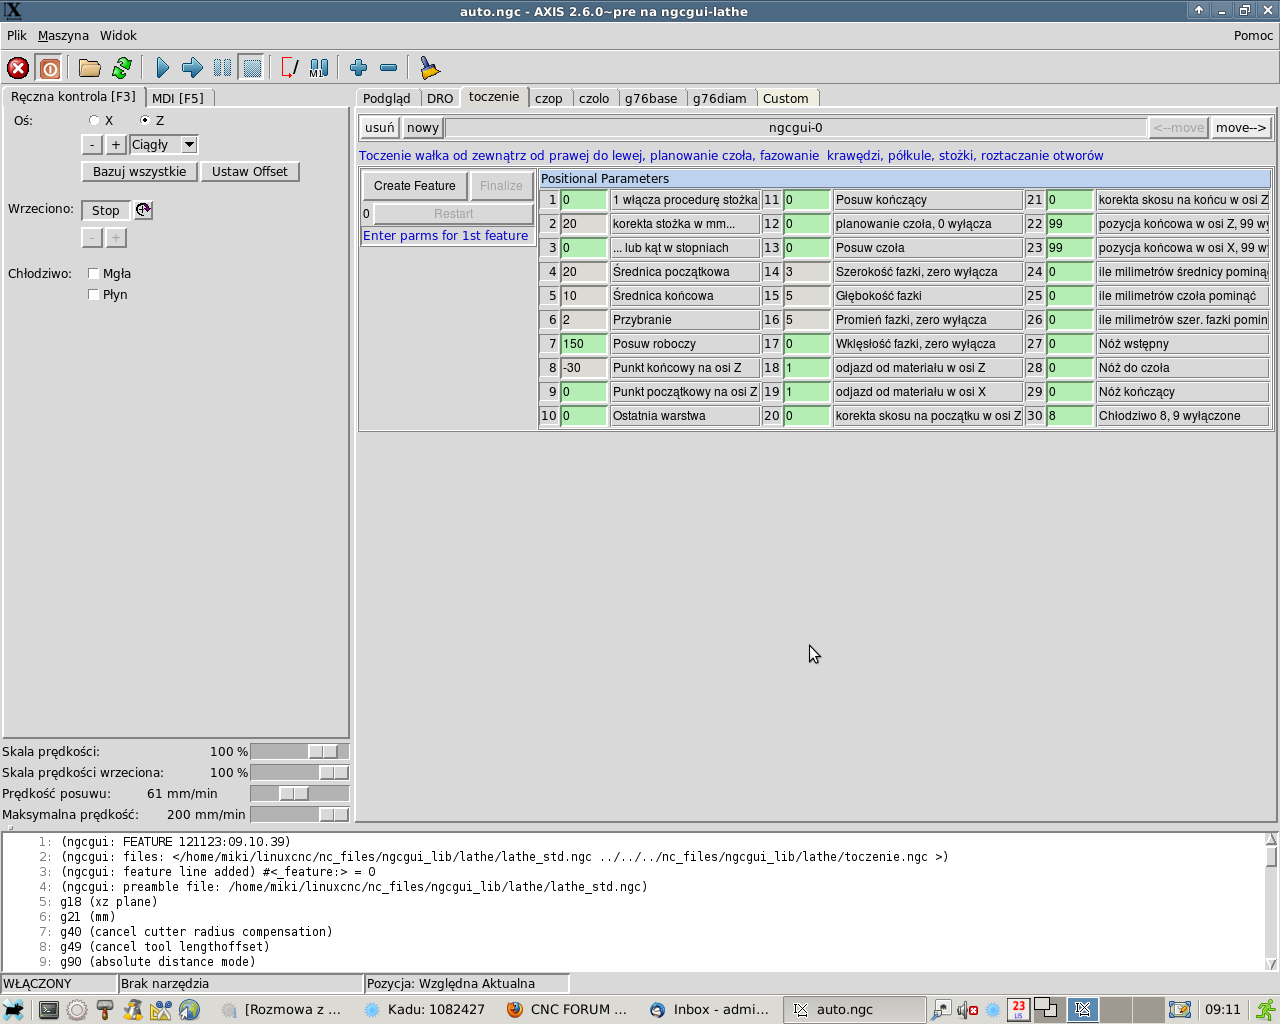The image size is (1280, 1024).
Task: Execute next line step icon
Action: click(192, 68)
